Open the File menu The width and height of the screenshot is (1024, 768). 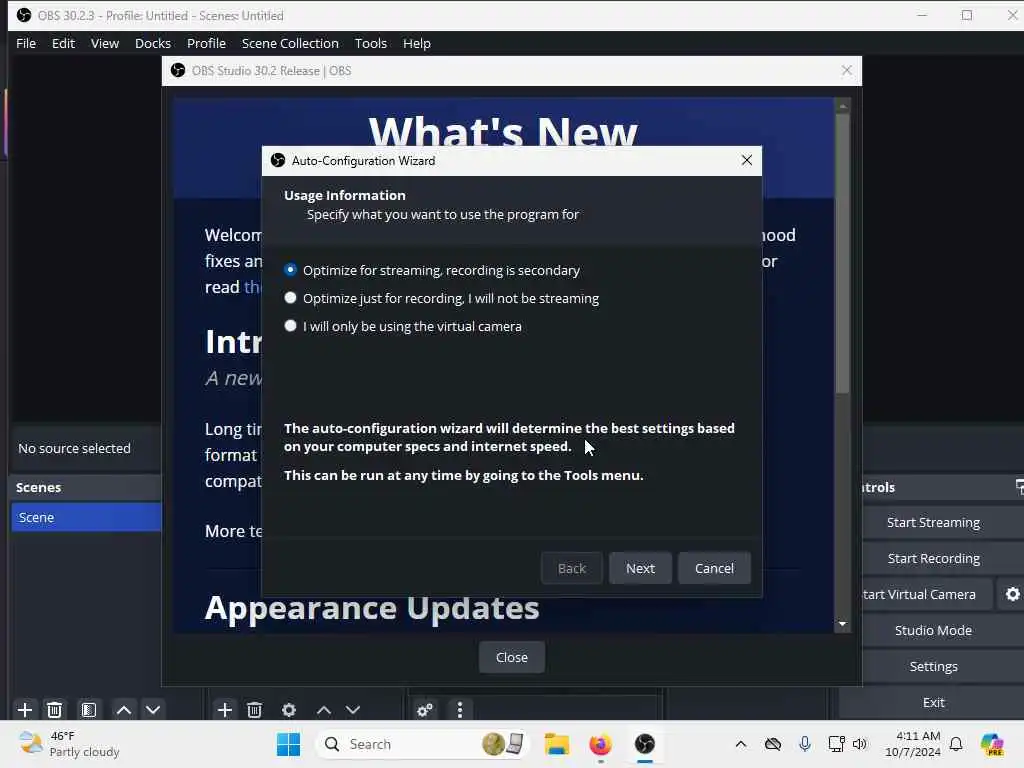pos(26,43)
